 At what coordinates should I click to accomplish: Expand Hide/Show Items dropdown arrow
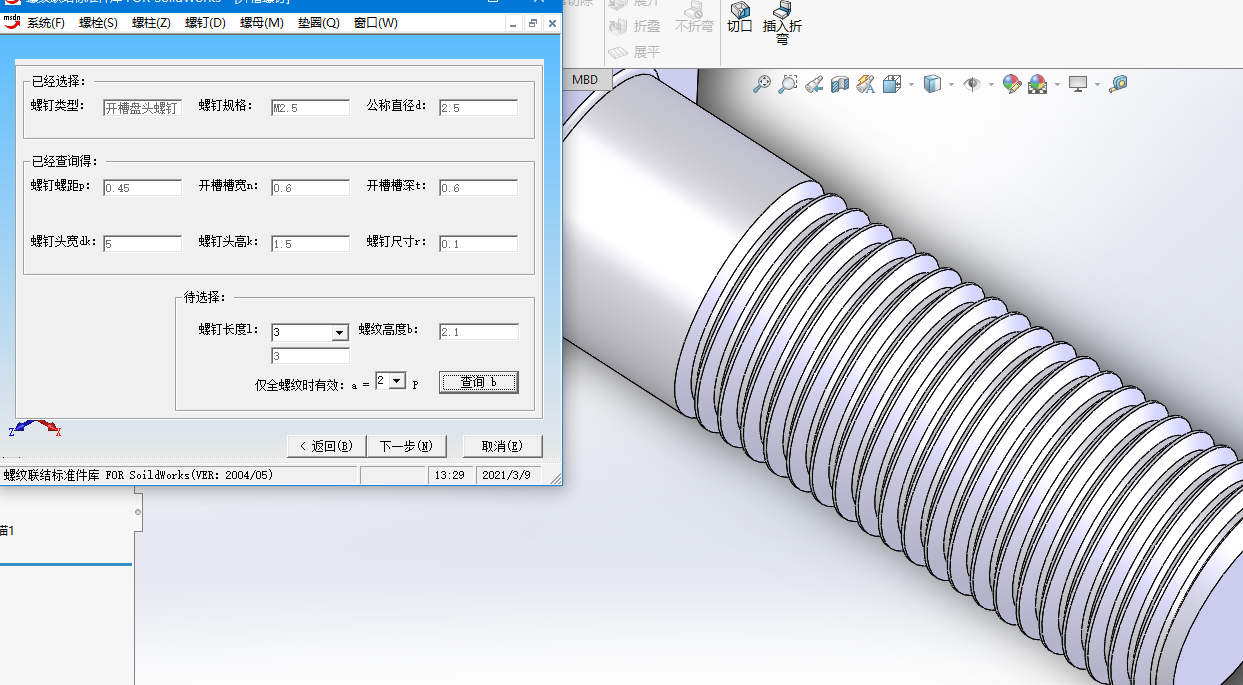[x=990, y=84]
